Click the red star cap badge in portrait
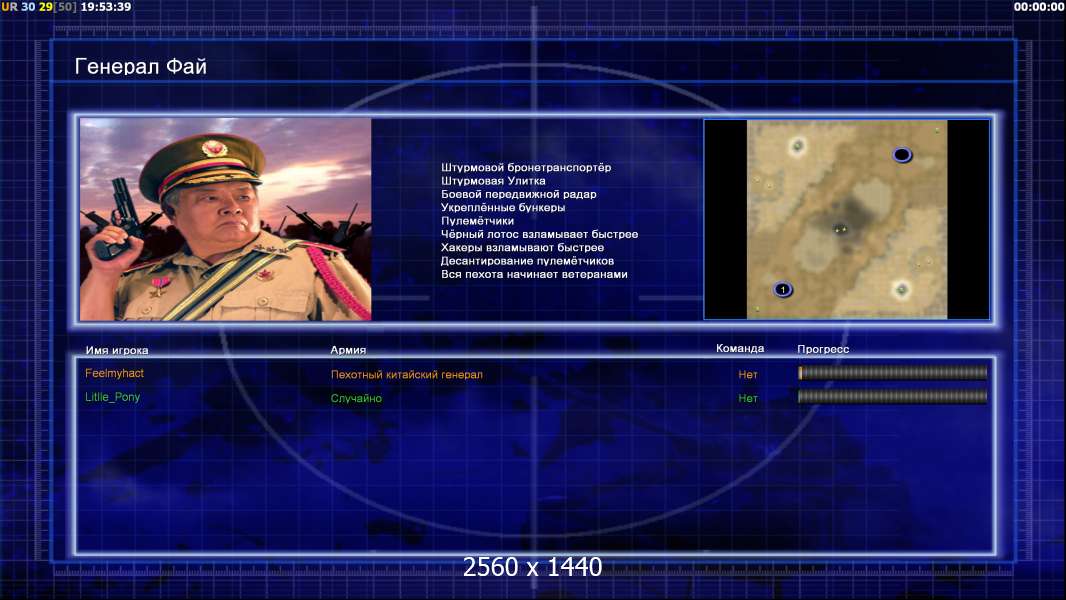 [x=214, y=148]
